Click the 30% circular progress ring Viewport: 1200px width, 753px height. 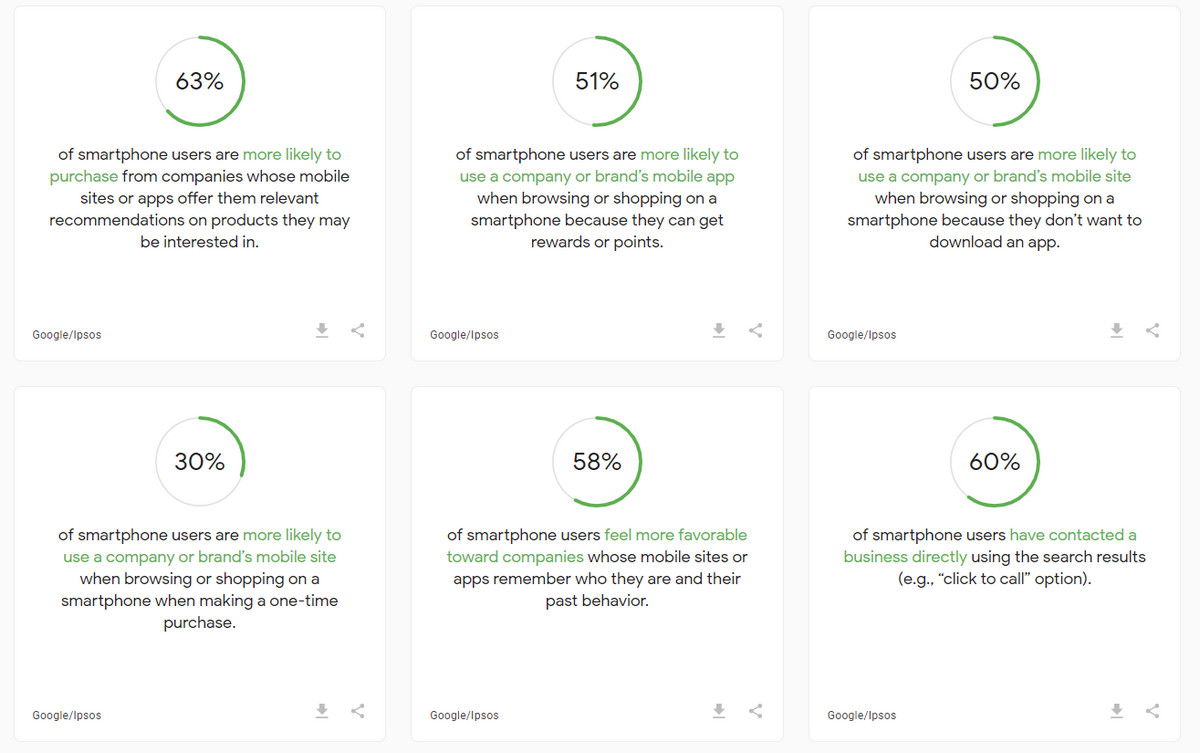click(200, 462)
